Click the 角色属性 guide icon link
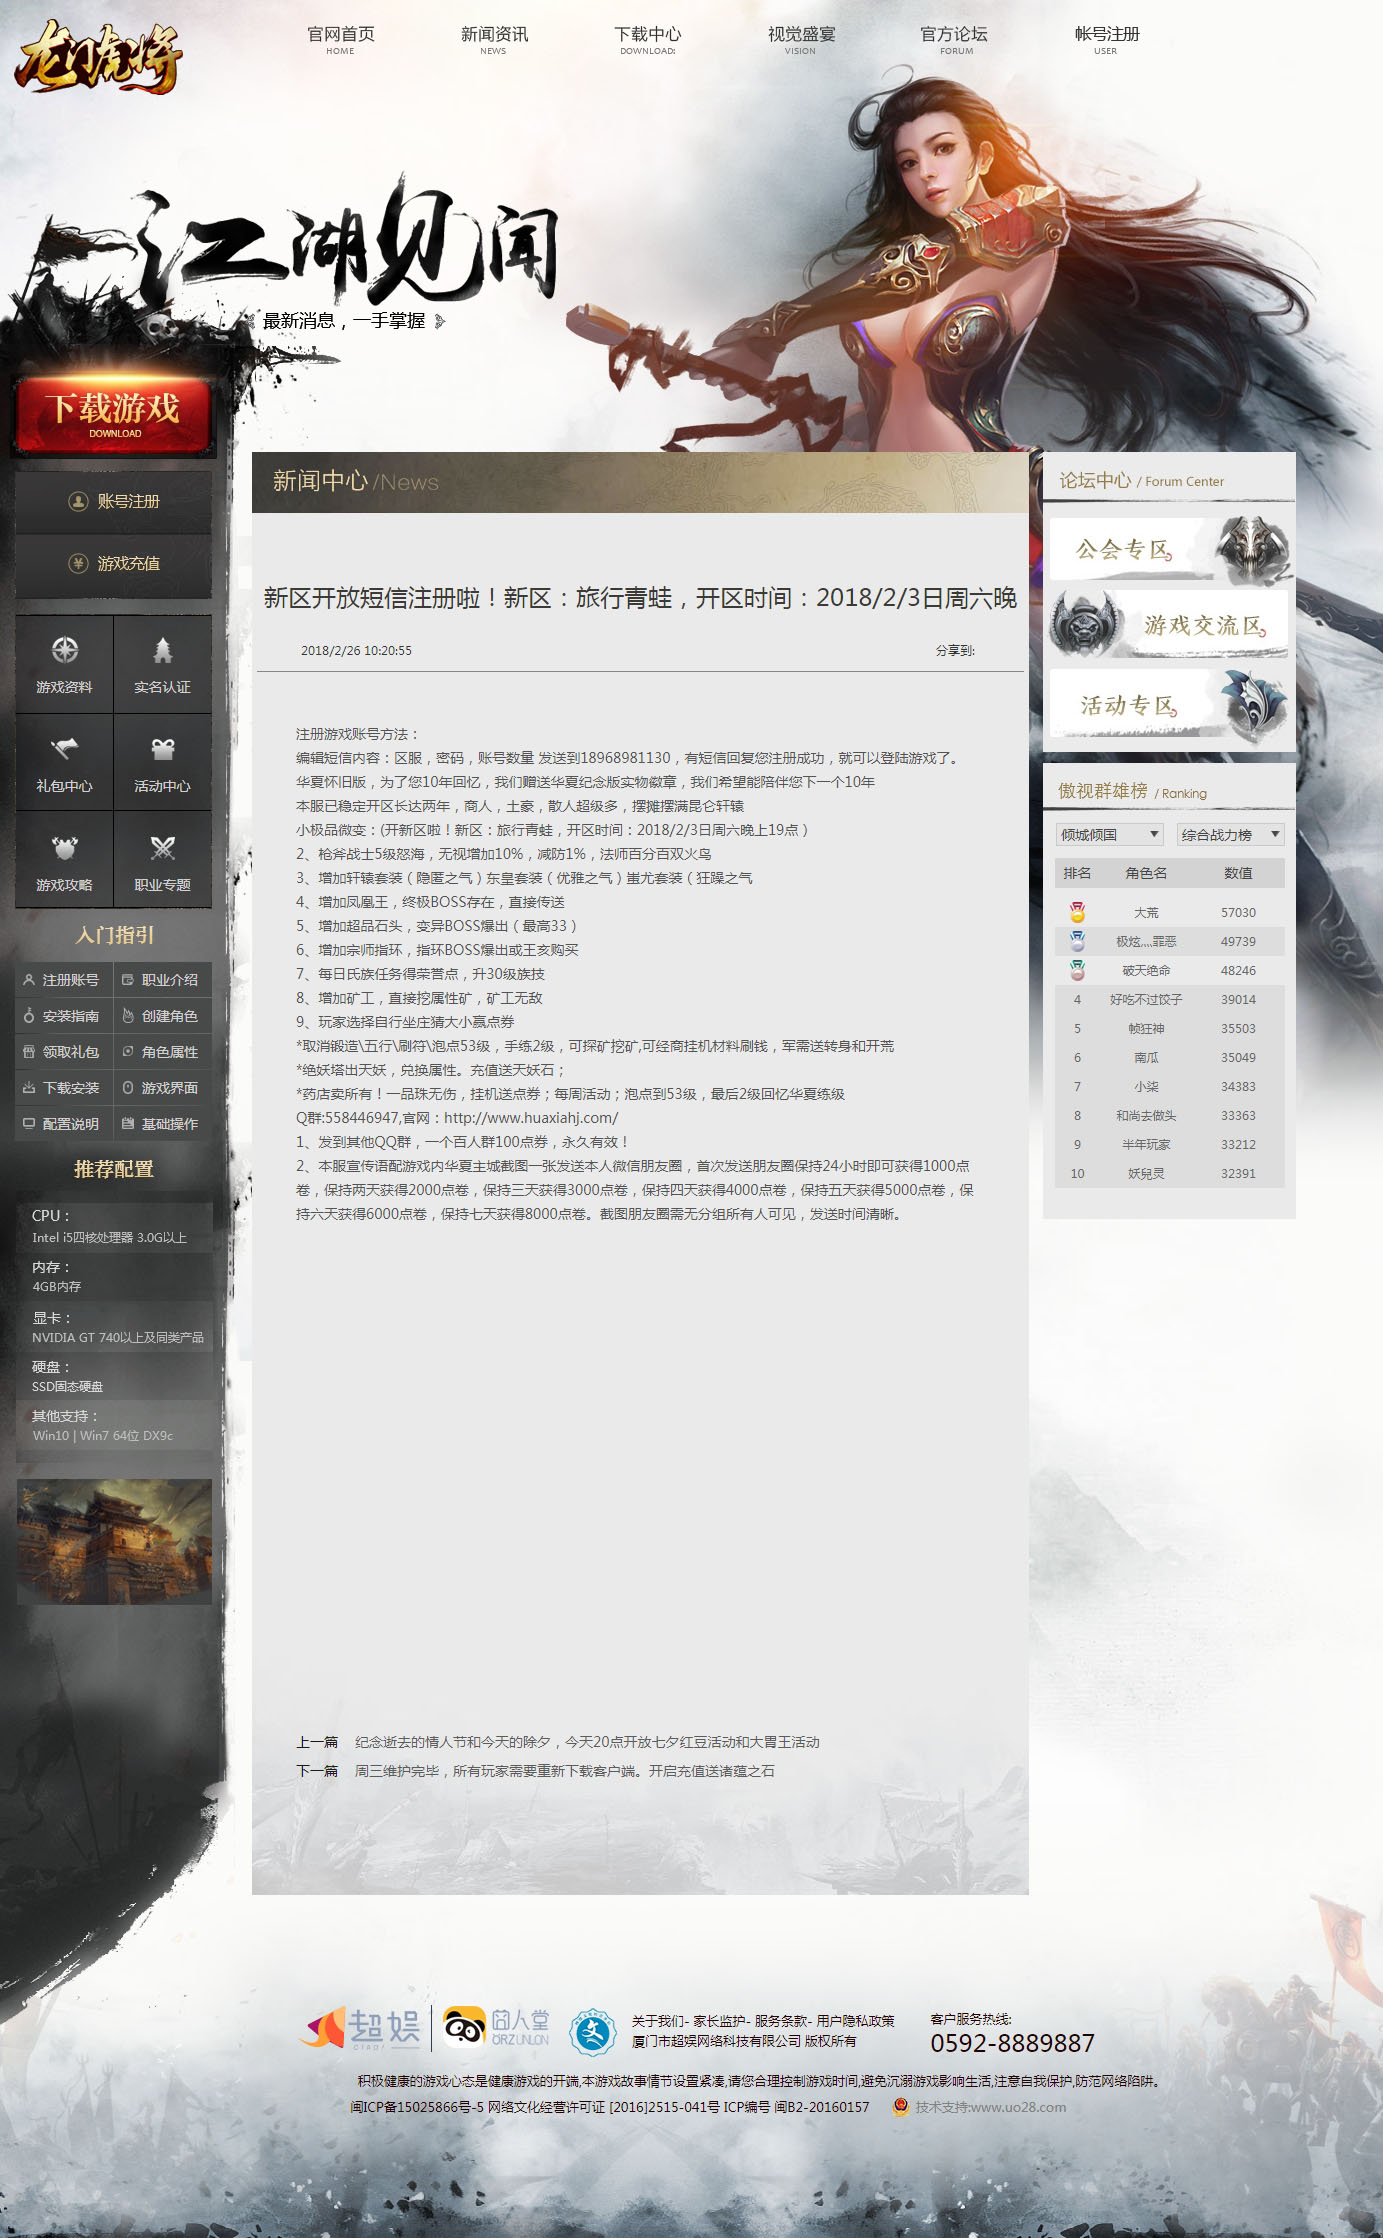Viewport: 1383px width, 2238px height. (x=161, y=1052)
